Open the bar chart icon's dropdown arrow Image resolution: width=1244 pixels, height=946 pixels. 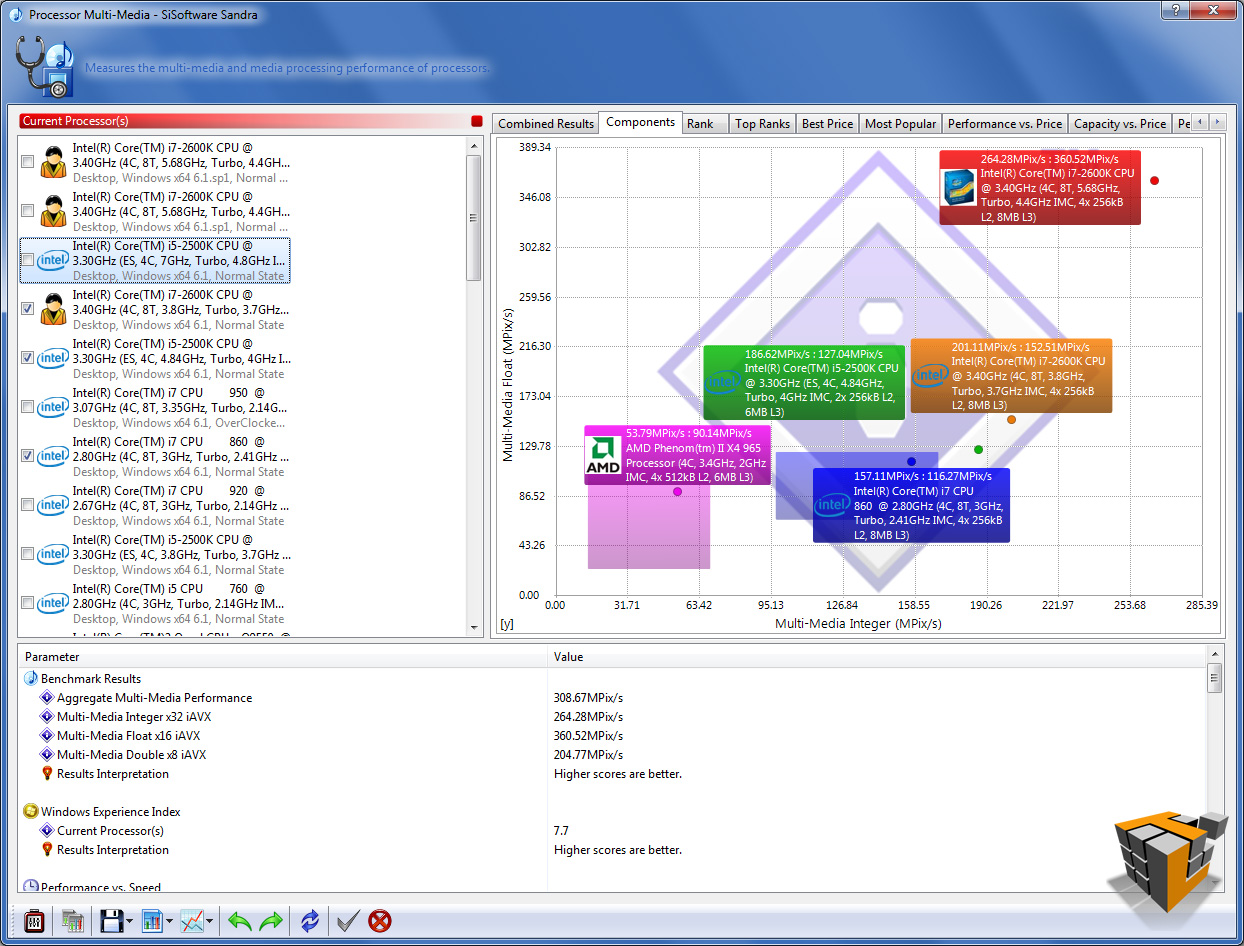(x=170, y=922)
